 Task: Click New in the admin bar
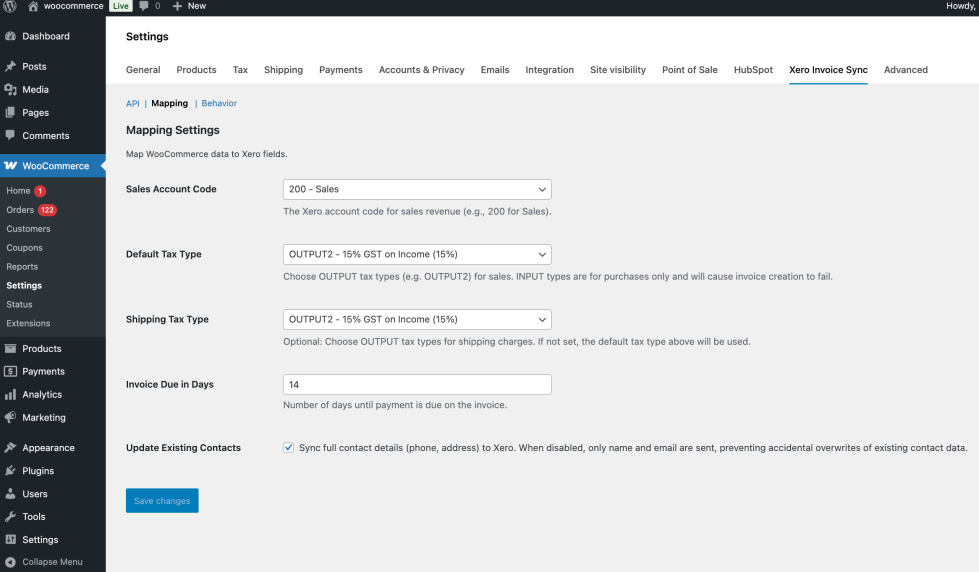197,6
